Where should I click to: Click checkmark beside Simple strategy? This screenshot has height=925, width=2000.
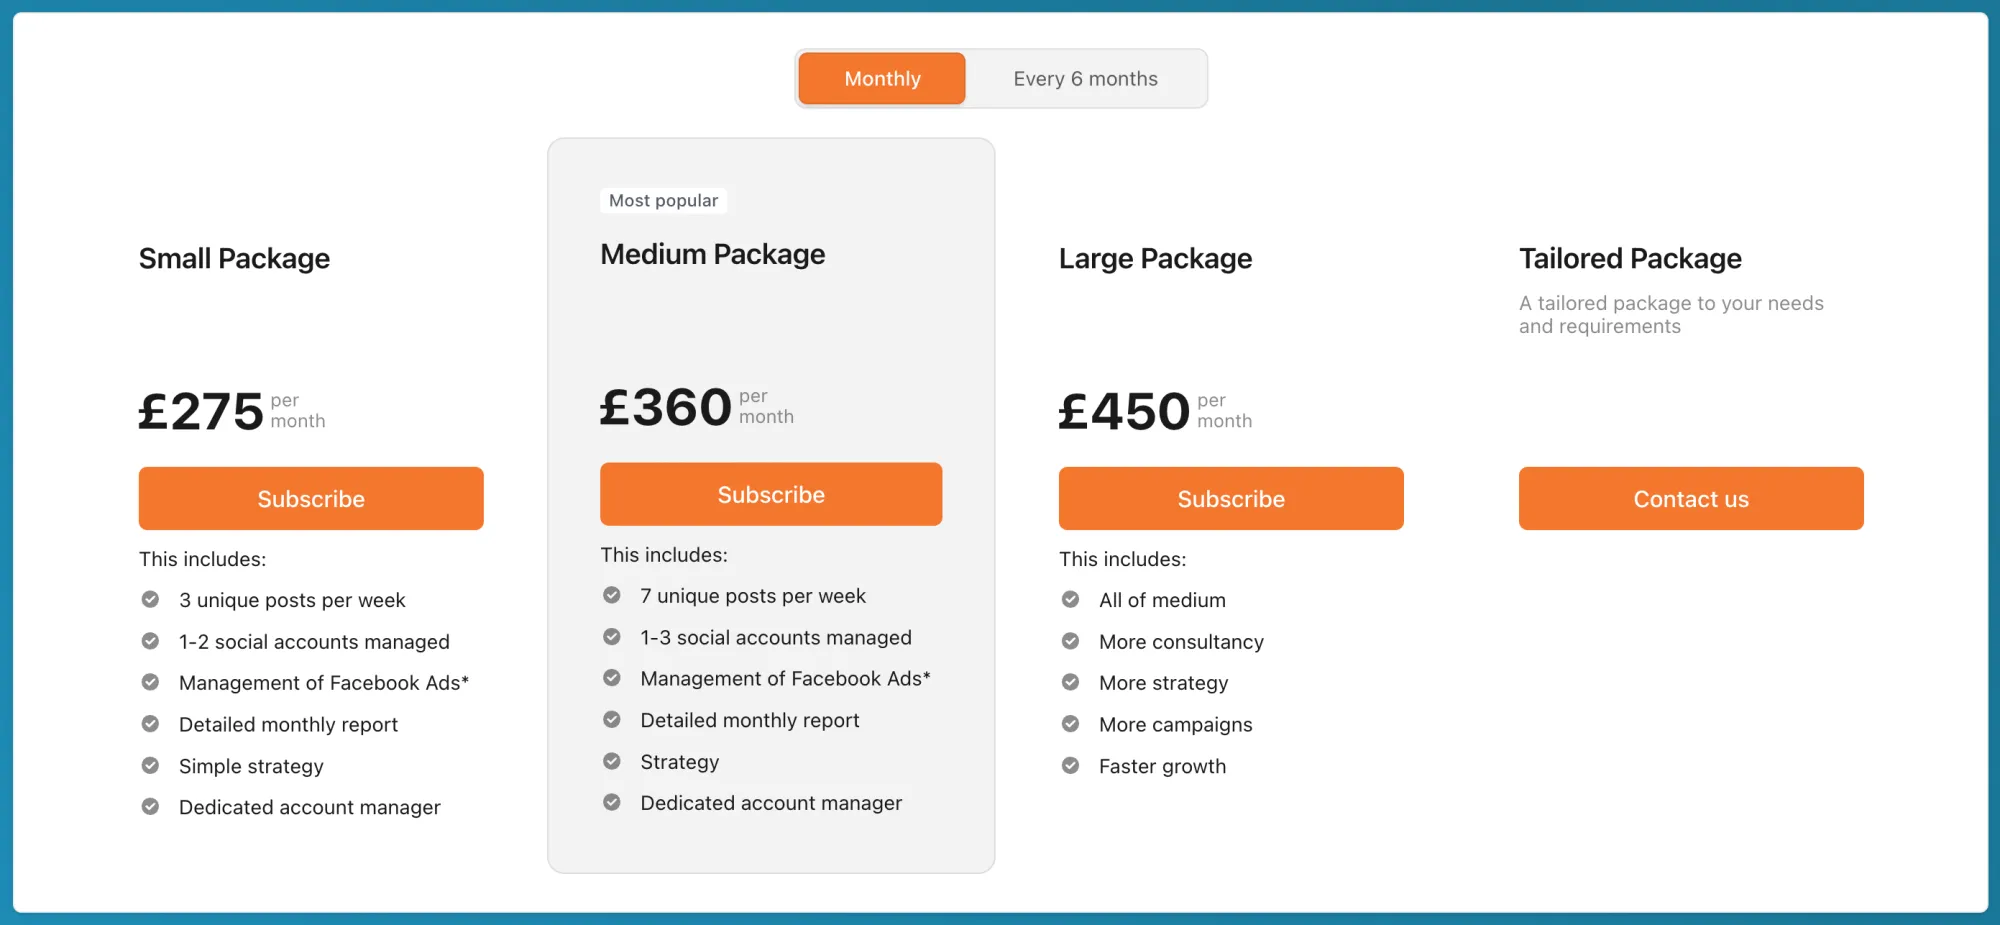coord(150,766)
